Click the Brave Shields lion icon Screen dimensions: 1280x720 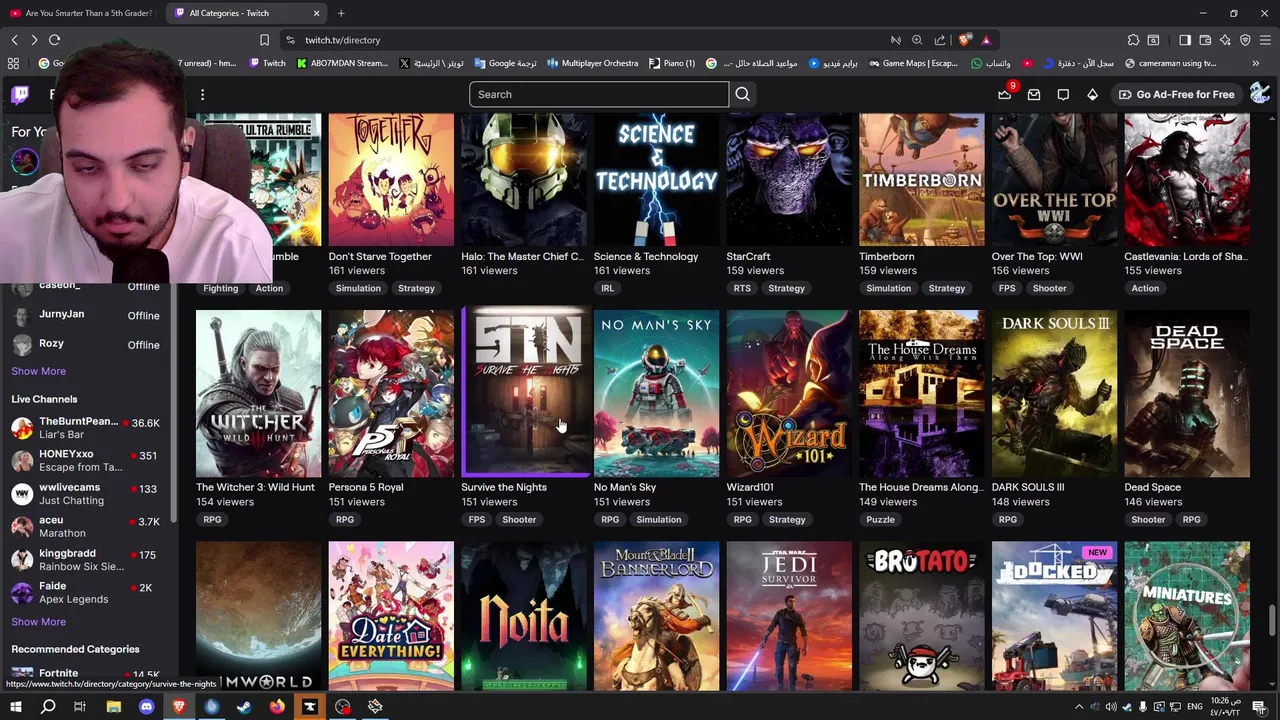[964, 40]
